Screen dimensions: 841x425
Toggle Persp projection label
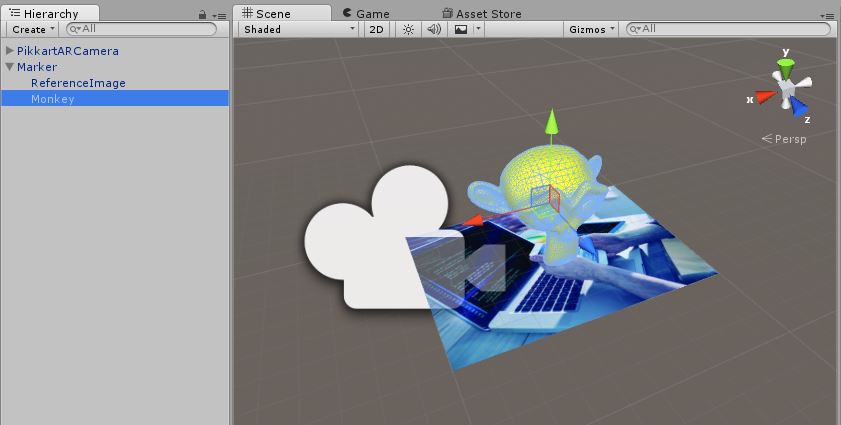pyautogui.click(x=784, y=139)
